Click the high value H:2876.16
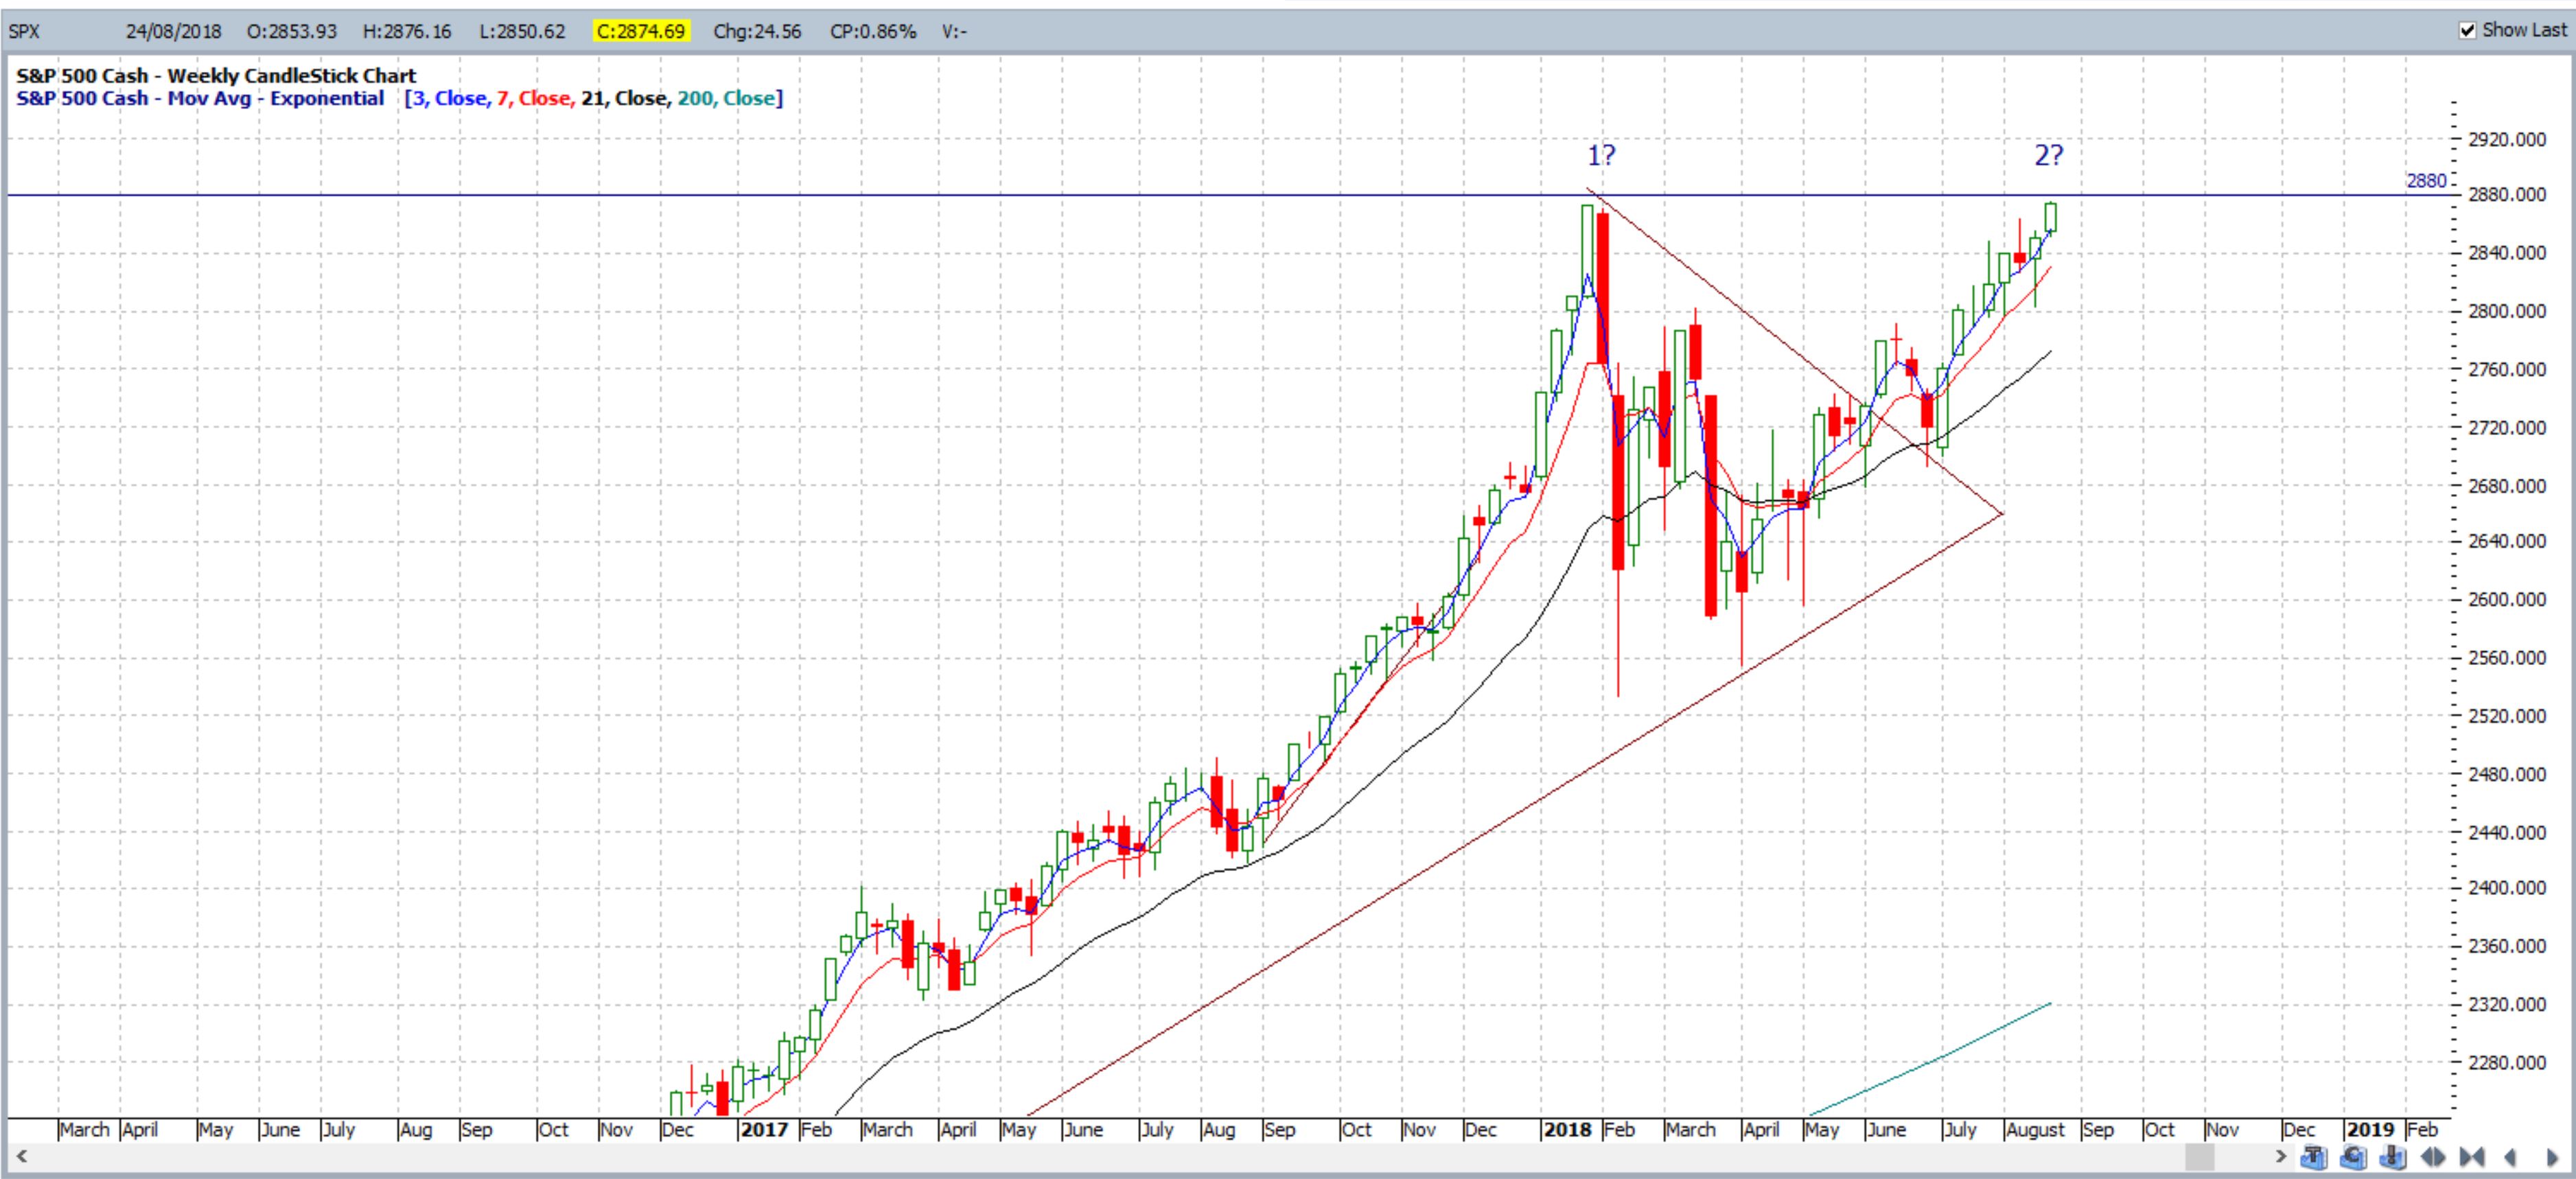Image resolution: width=2576 pixels, height=1179 pixels. point(407,31)
